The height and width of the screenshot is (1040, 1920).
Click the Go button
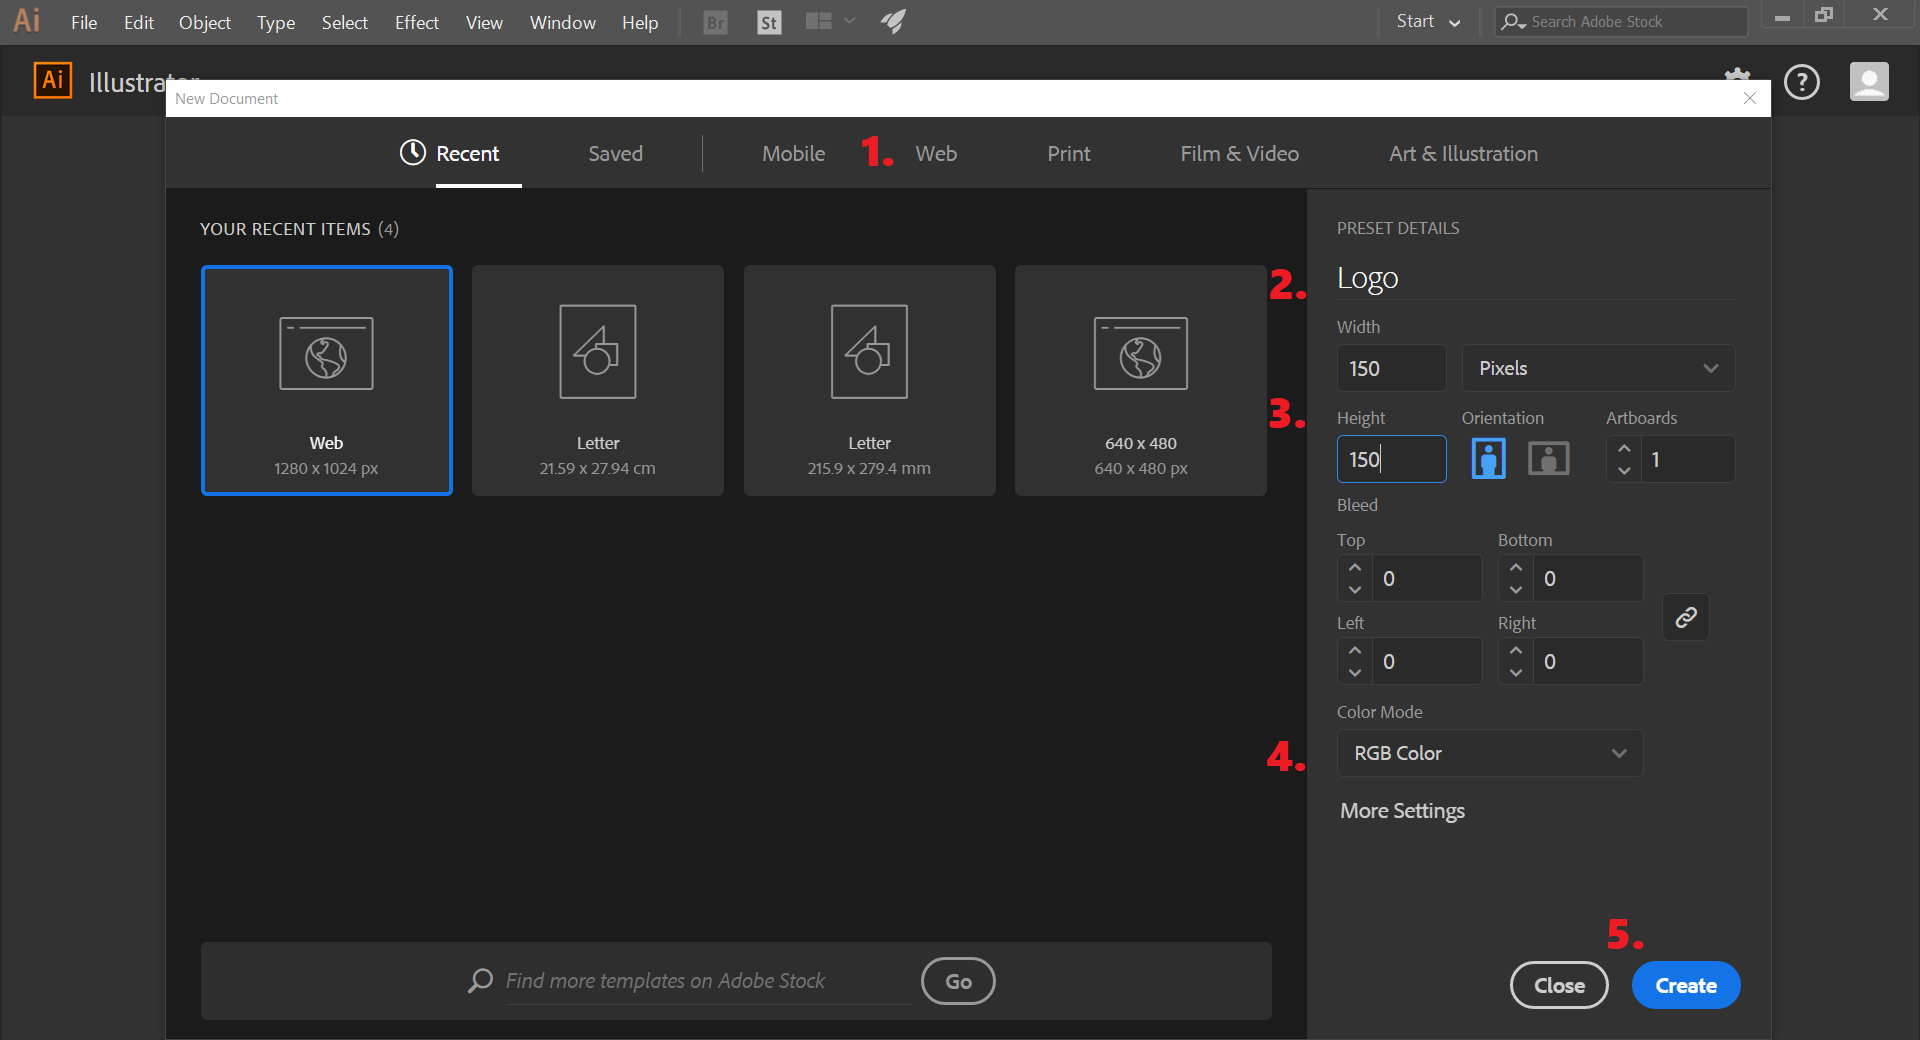pyautogui.click(x=958, y=981)
